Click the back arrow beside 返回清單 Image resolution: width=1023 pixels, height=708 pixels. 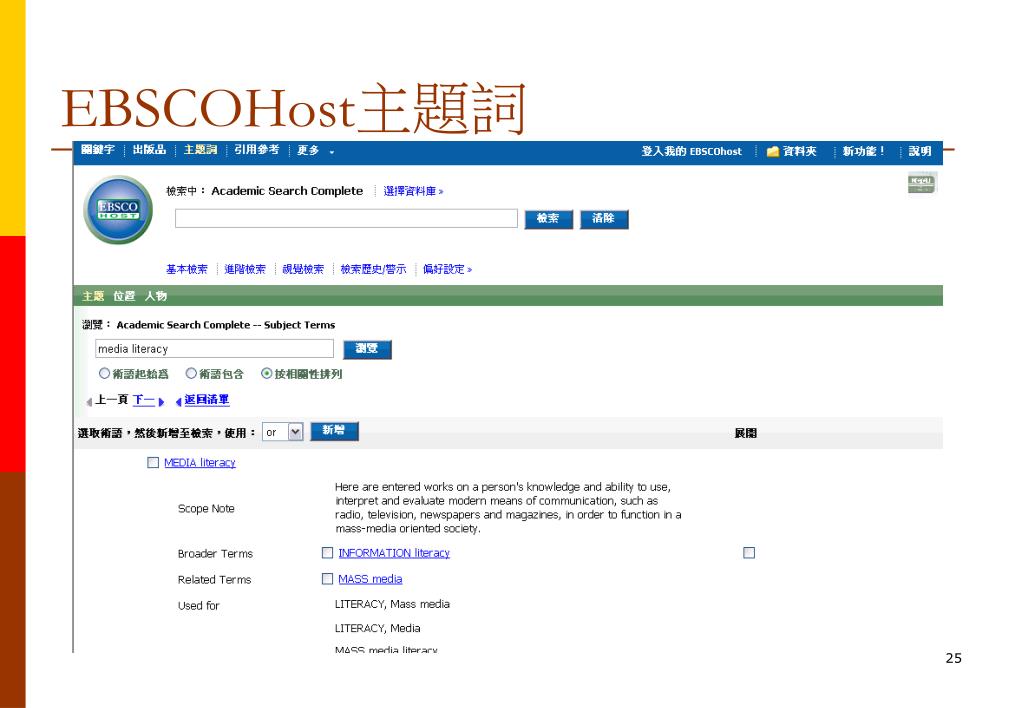(179, 402)
